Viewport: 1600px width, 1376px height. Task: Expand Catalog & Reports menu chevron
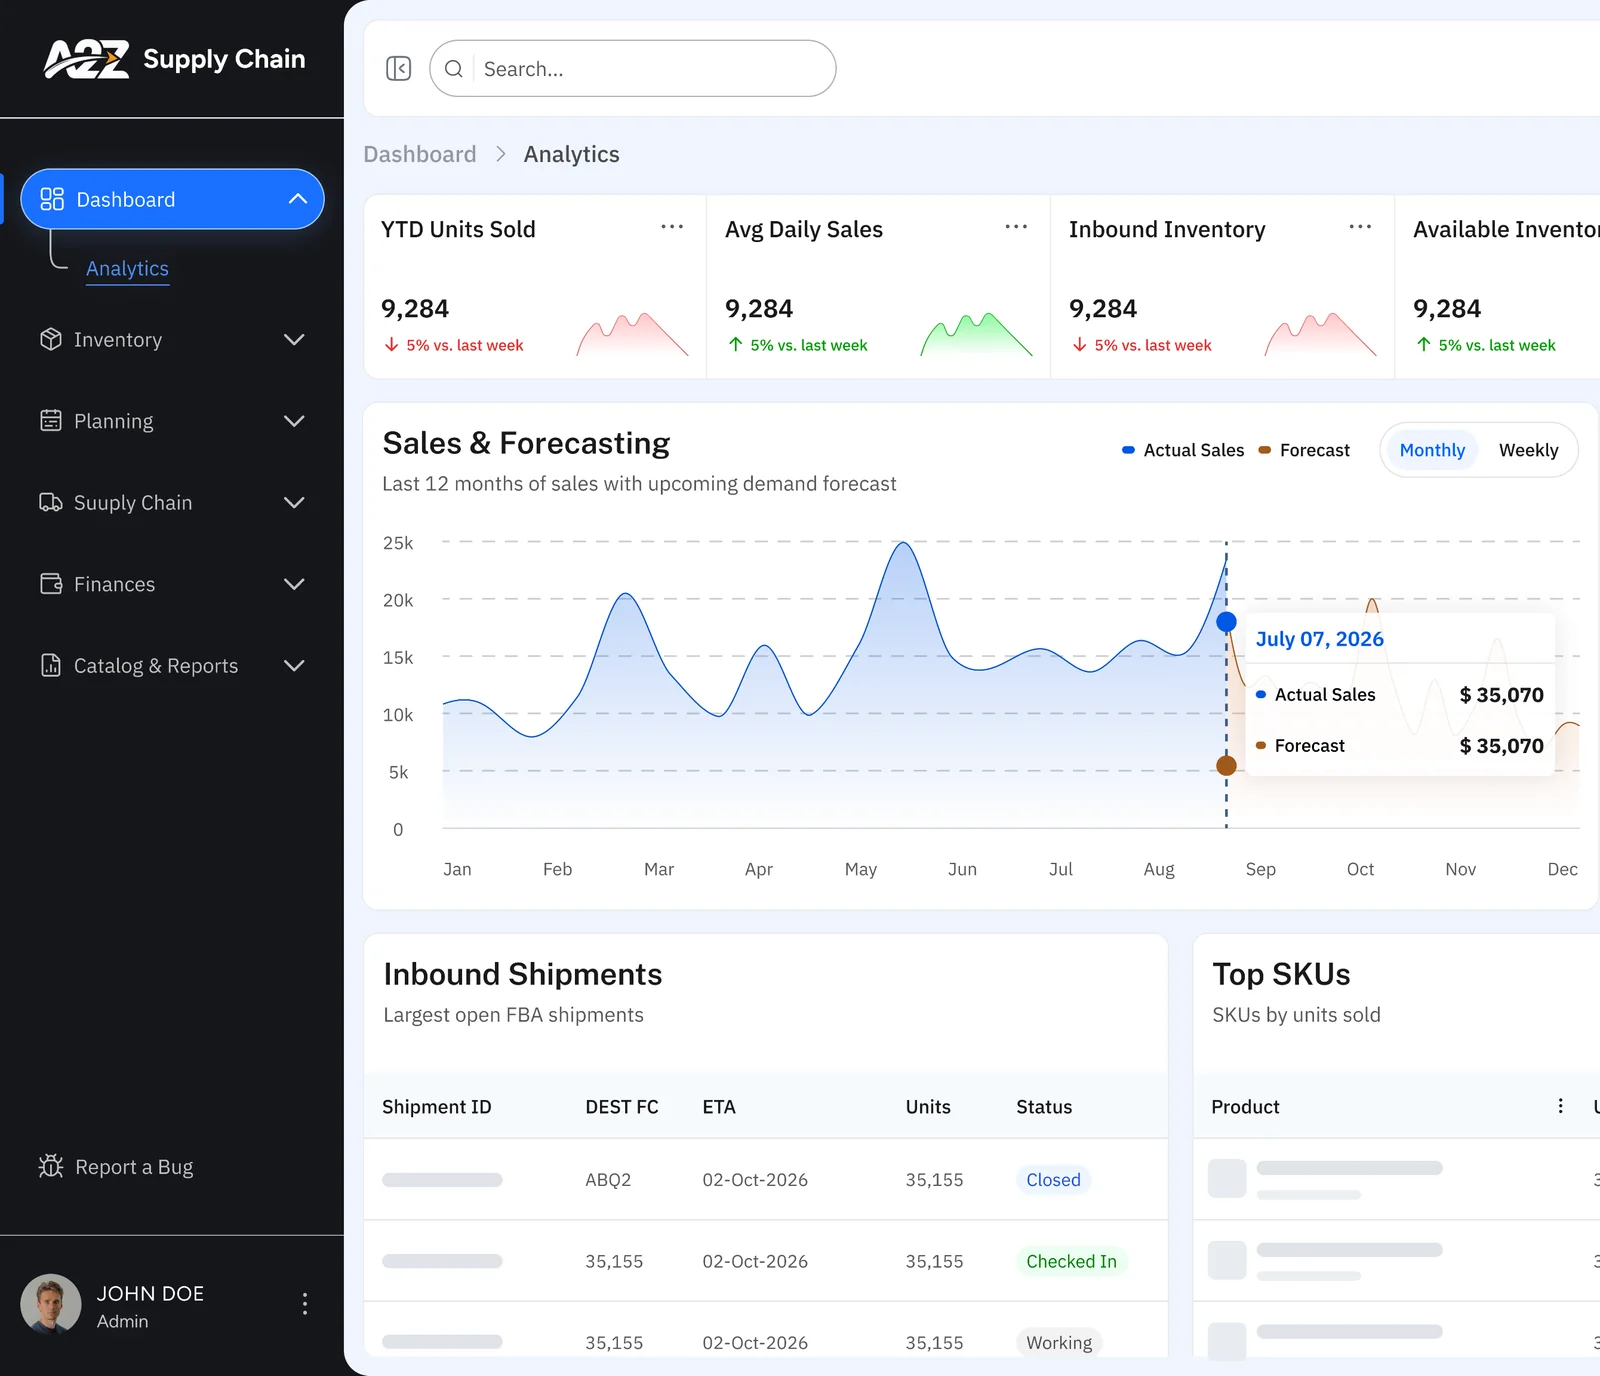coord(294,665)
